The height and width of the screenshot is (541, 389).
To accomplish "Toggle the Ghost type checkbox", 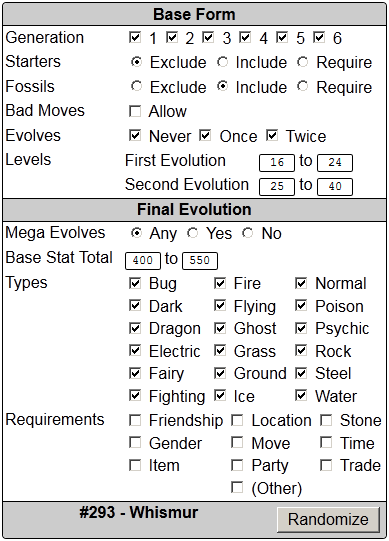I will [220, 328].
